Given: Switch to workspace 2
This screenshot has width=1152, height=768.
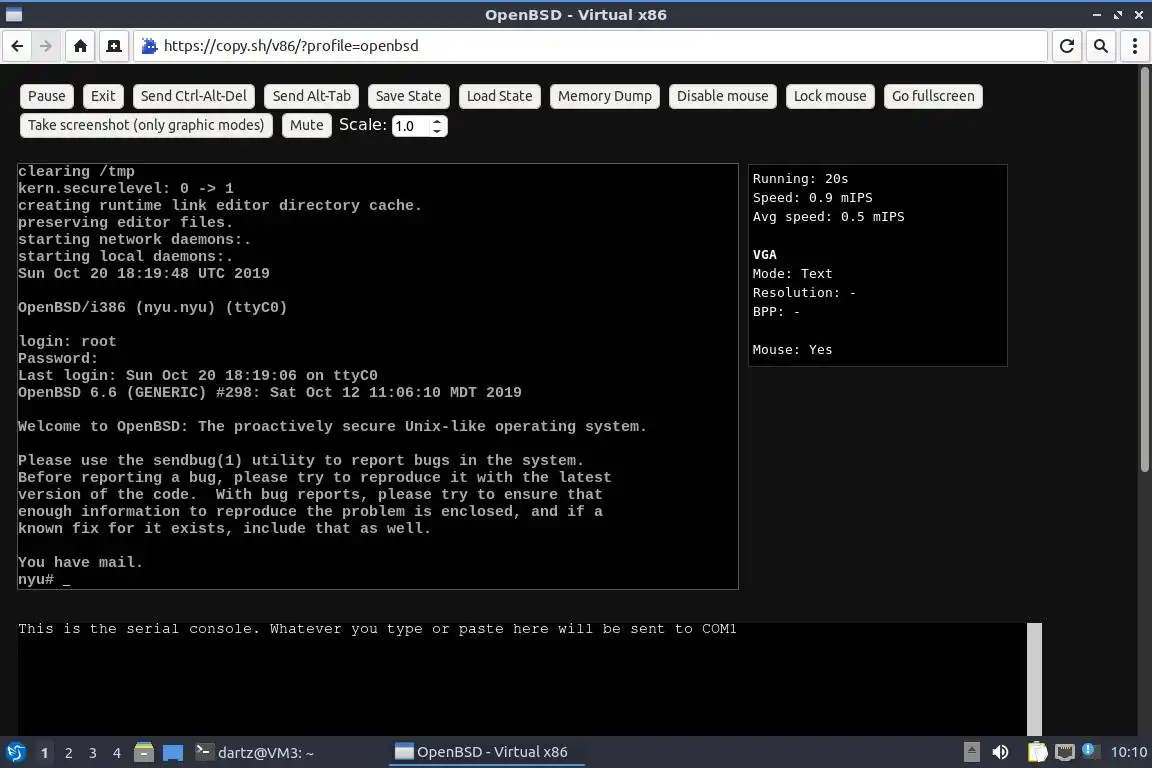Looking at the screenshot, I should (68, 753).
